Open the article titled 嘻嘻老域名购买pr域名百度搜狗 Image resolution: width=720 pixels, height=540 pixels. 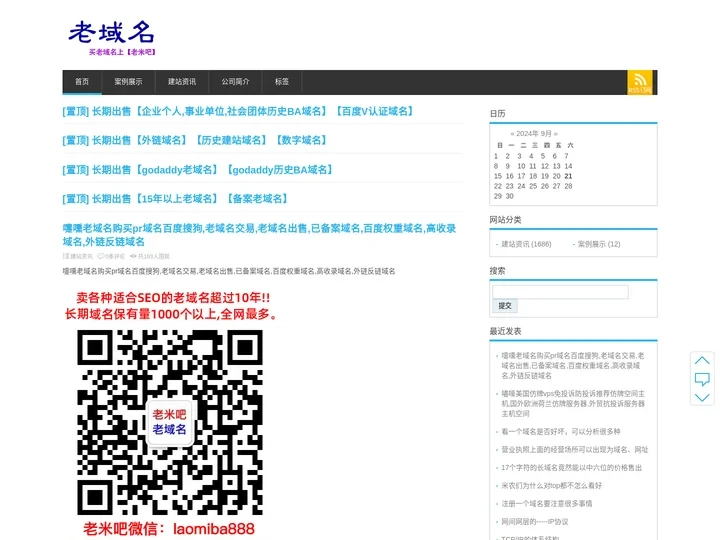[259, 235]
